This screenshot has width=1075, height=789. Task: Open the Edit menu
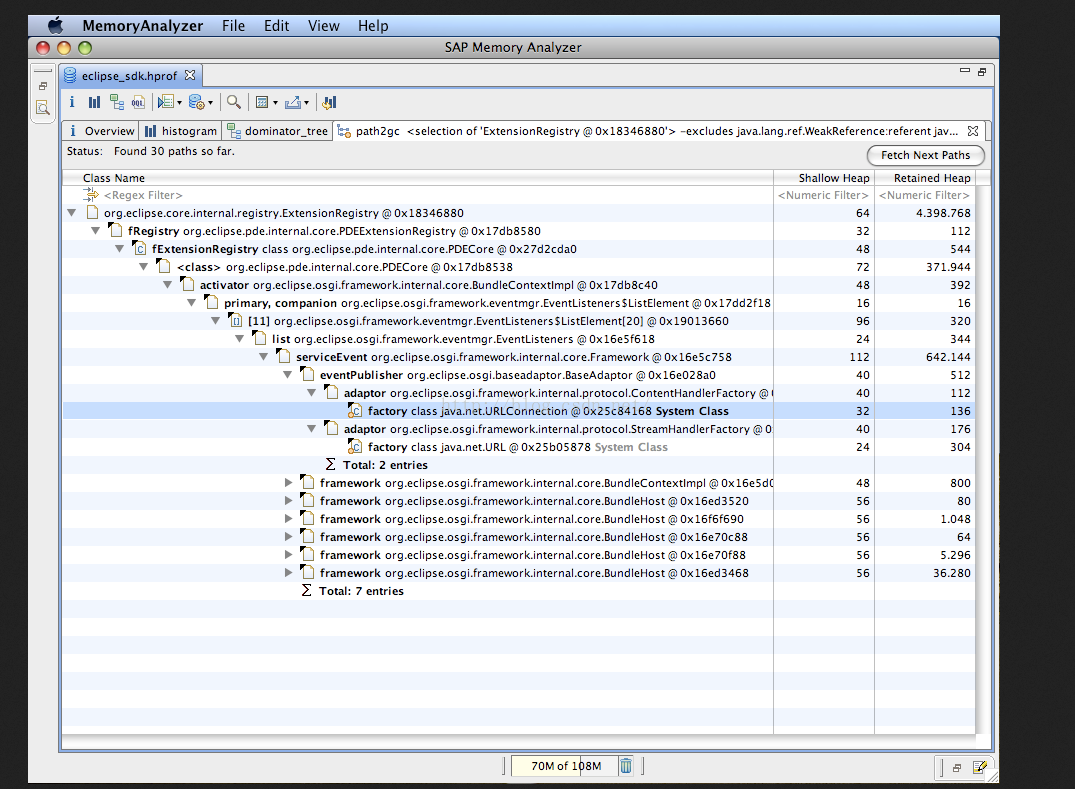coord(276,26)
